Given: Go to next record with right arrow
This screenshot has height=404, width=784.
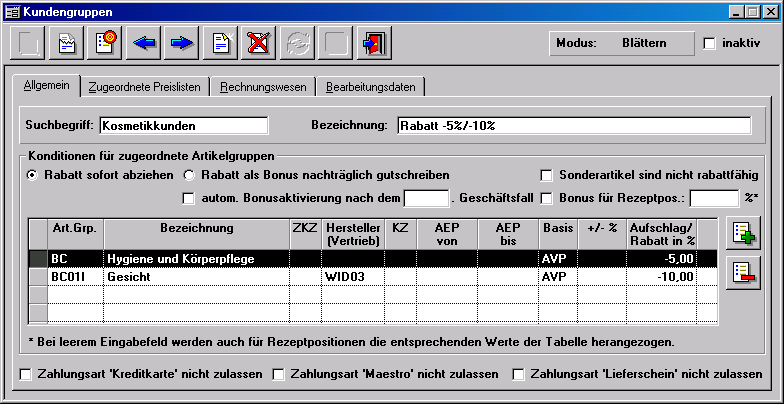Looking at the screenshot, I should [182, 43].
